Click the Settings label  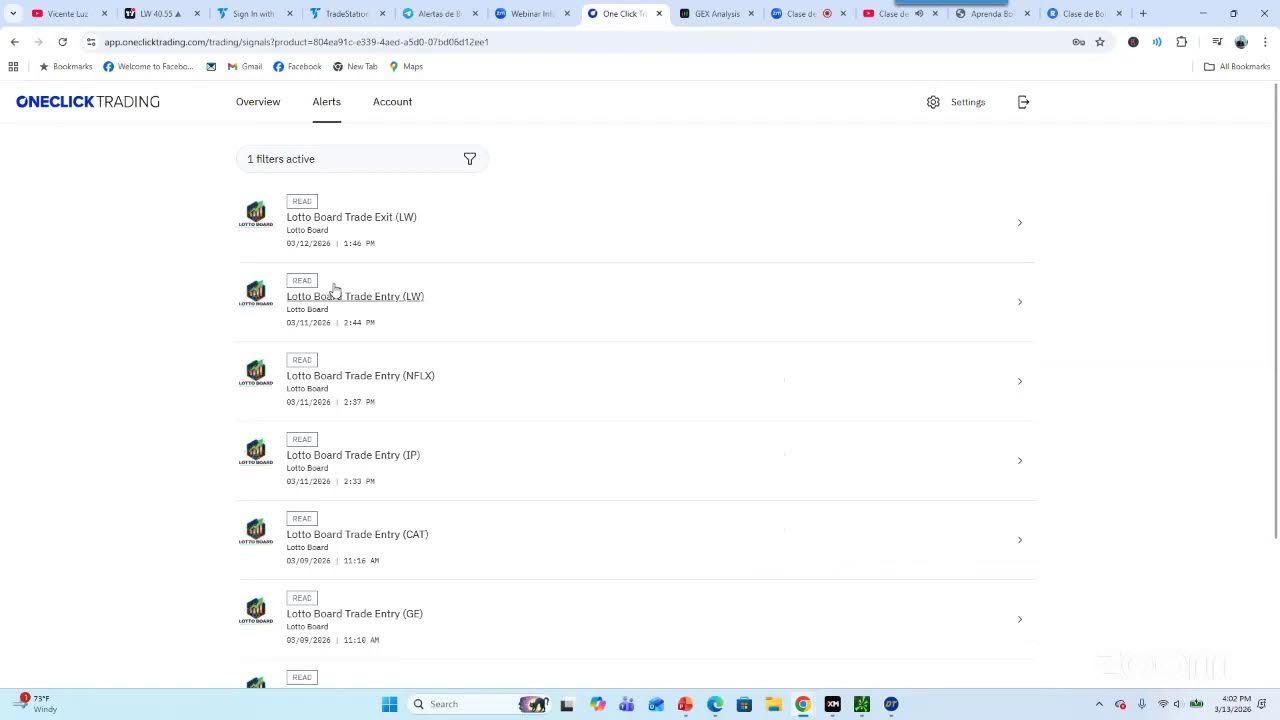click(x=968, y=102)
